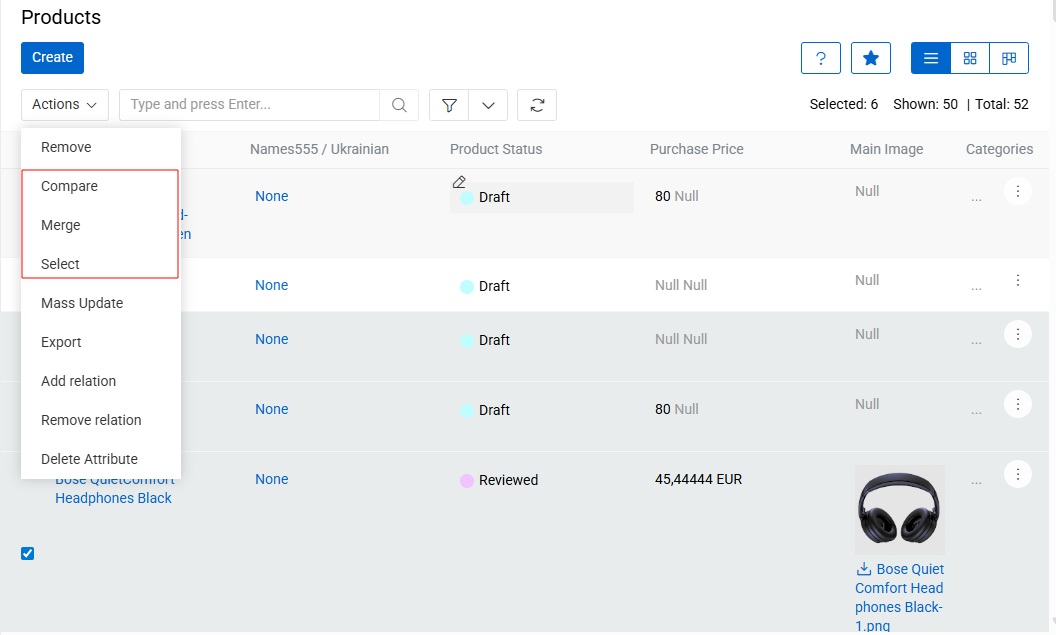The width and height of the screenshot is (1056, 635).
Task: Switch to list view
Action: click(x=930, y=58)
